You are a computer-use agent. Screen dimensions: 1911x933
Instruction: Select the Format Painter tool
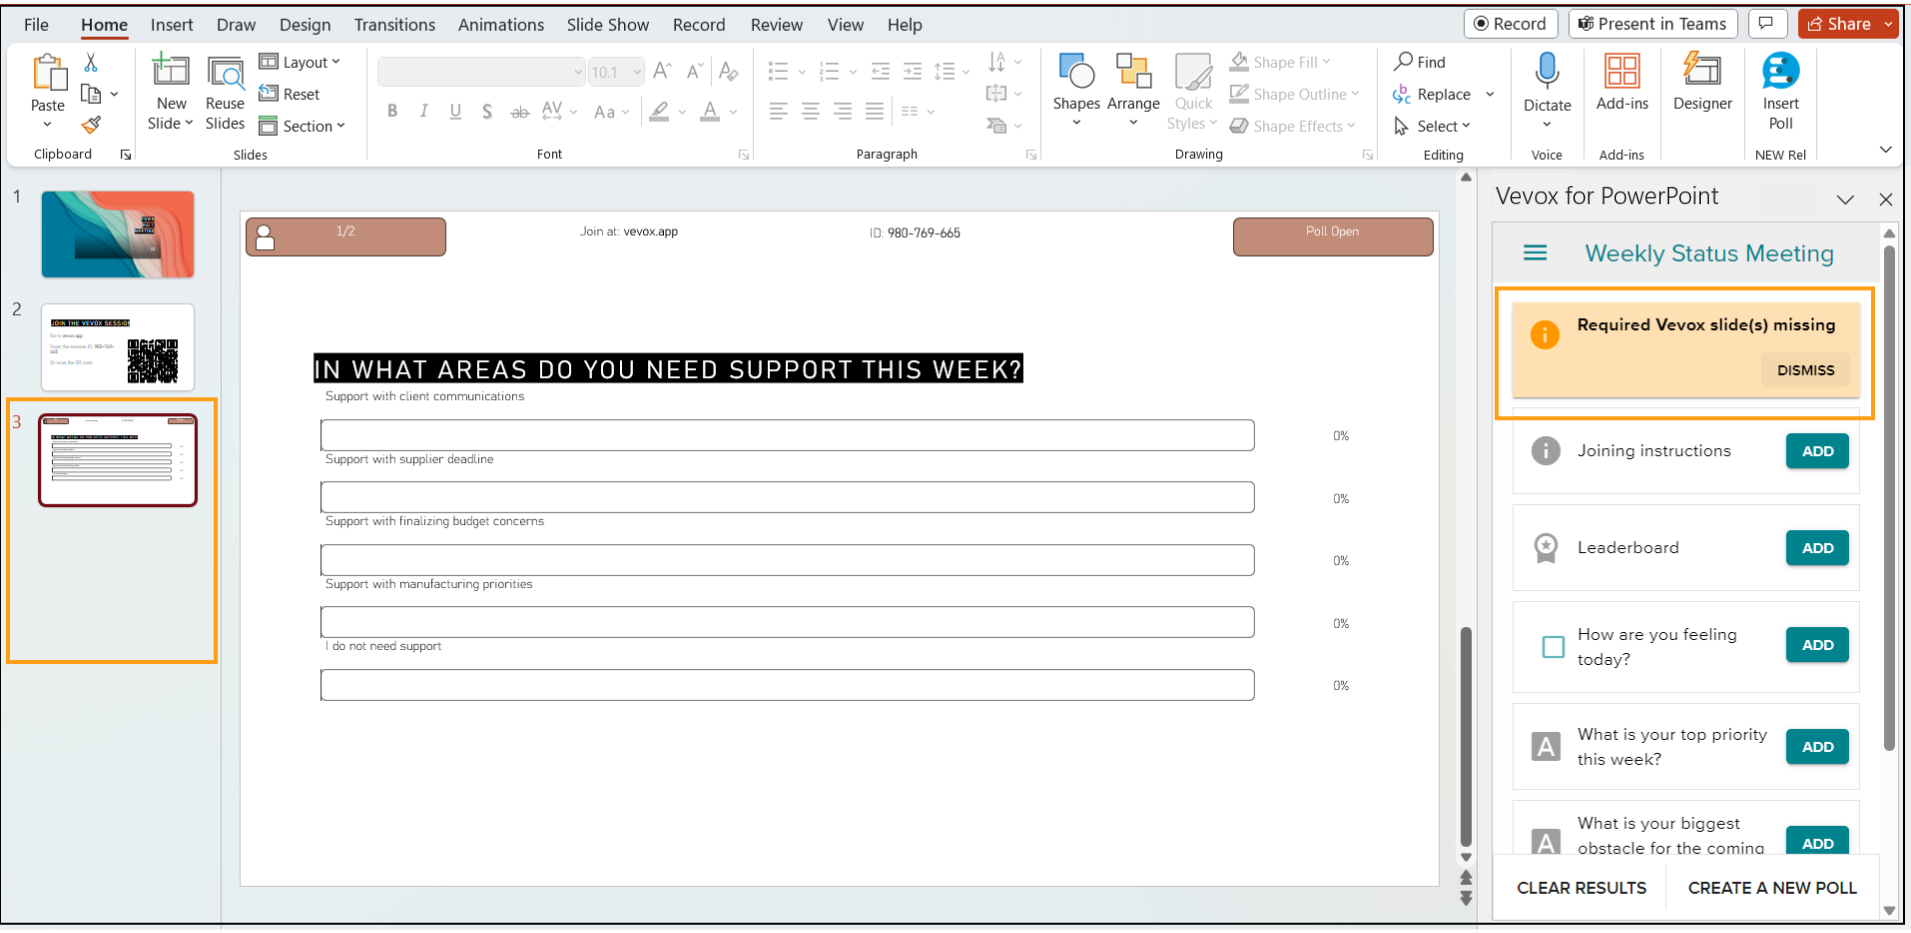[91, 124]
